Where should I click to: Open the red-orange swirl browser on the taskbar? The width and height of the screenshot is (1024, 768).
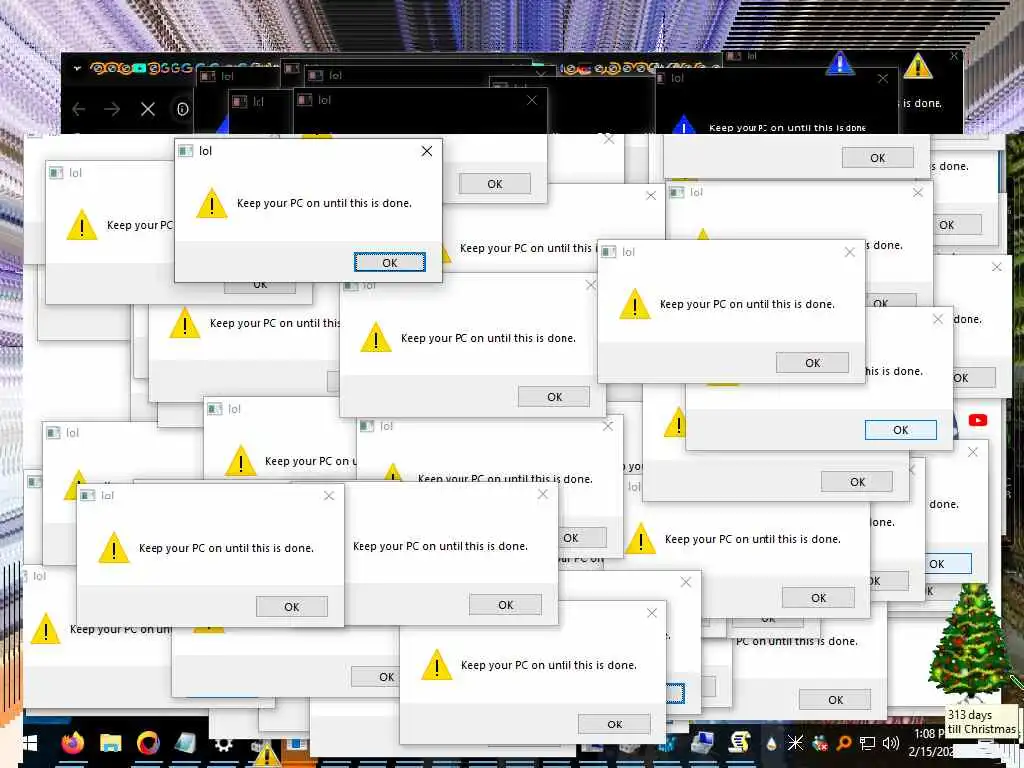click(148, 743)
